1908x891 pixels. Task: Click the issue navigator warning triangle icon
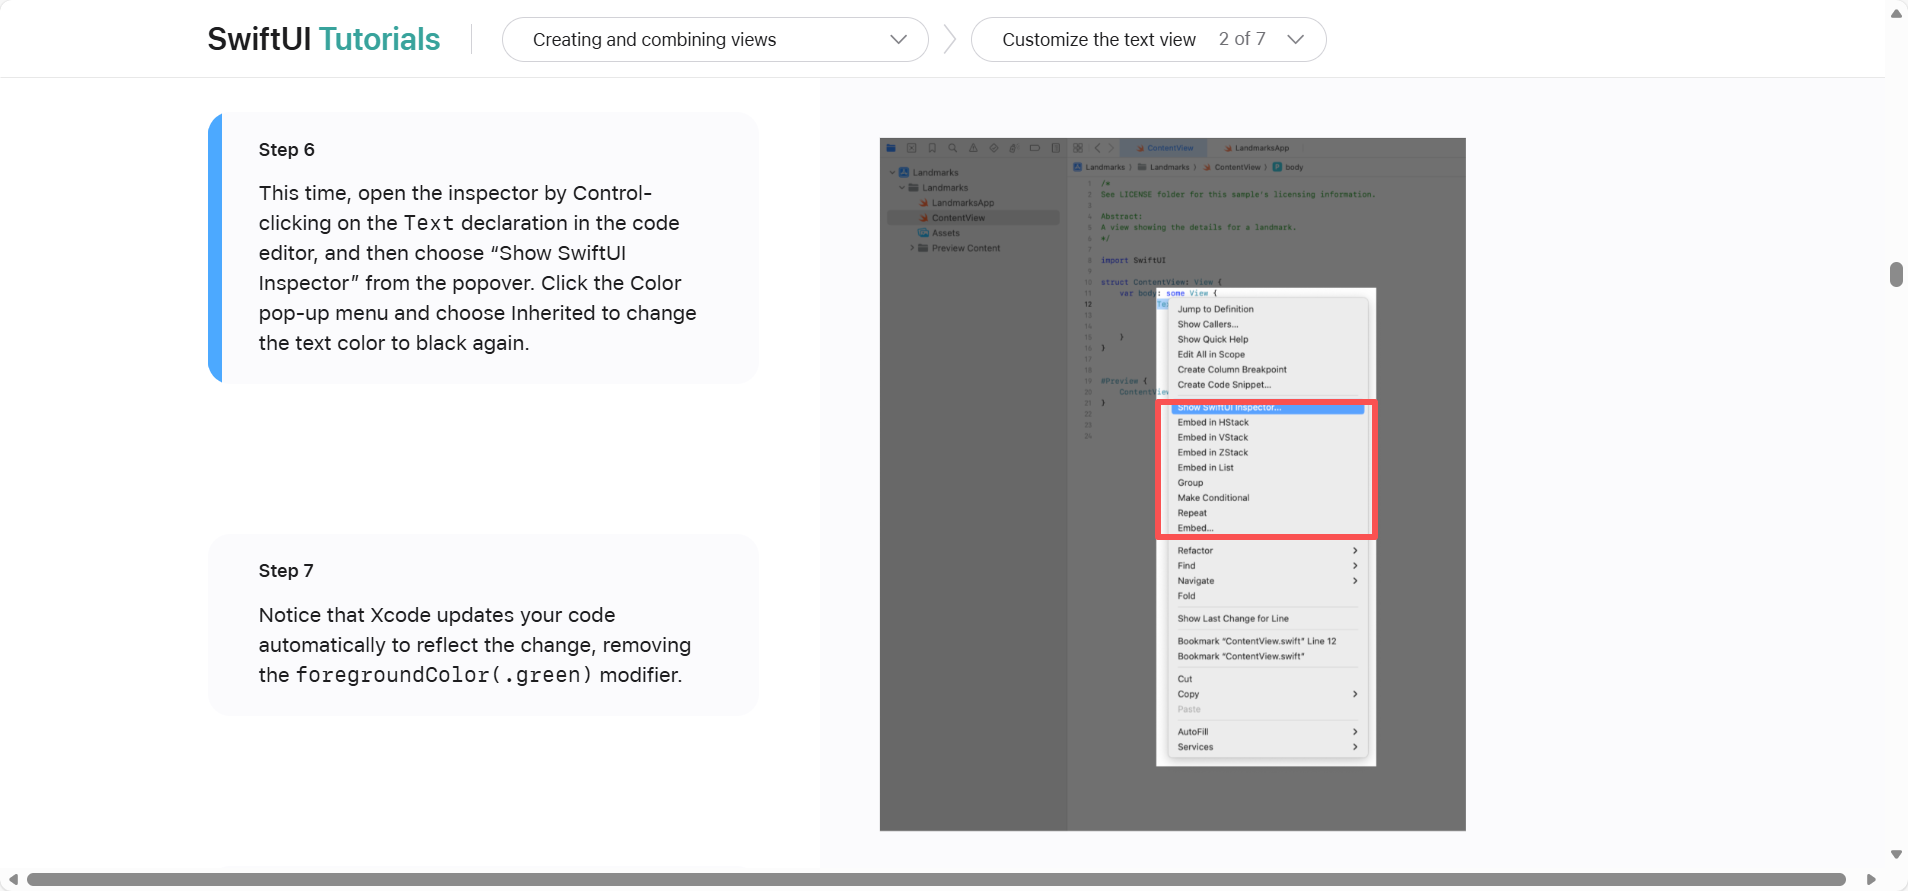pyautogui.click(x=973, y=148)
